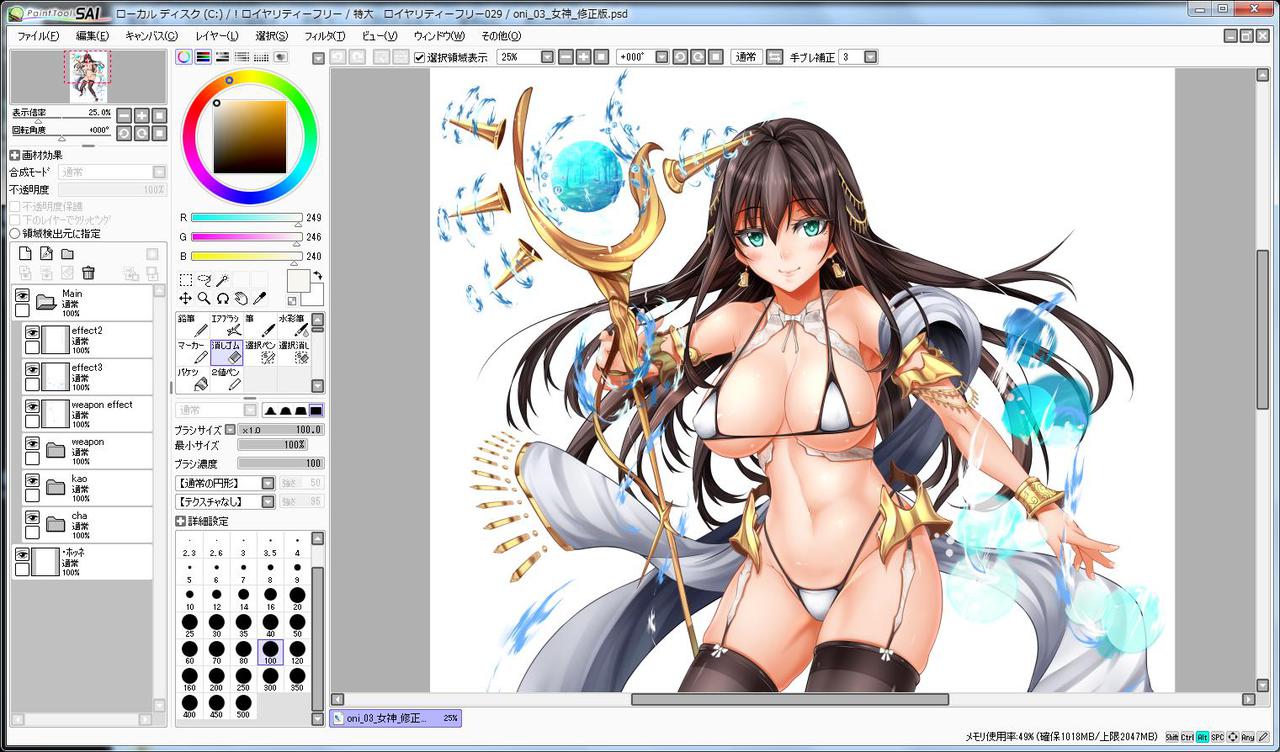Show the color wheel panel
Viewport: 1280px width, 752px height.
point(184,57)
